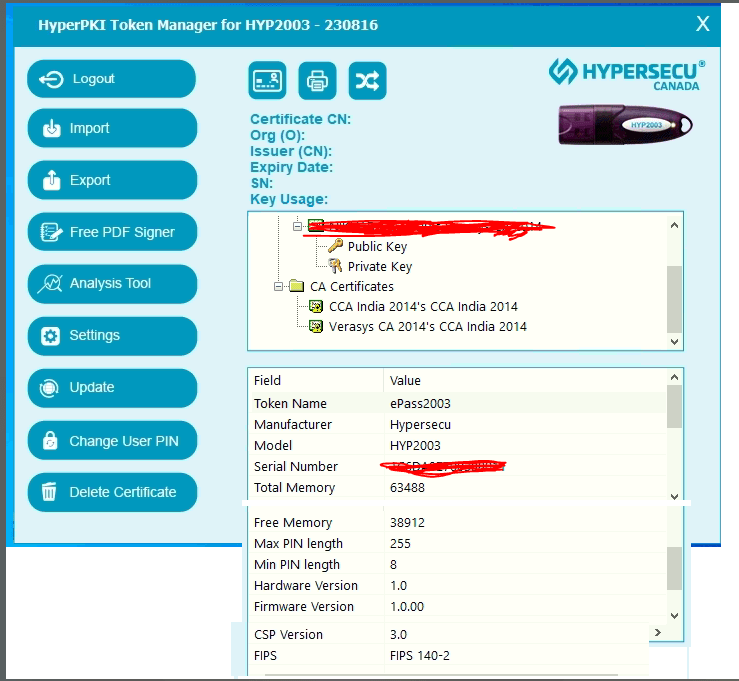This screenshot has height=681, width=739.
Task: Launch the Free PDF Signer
Action: 112,232
